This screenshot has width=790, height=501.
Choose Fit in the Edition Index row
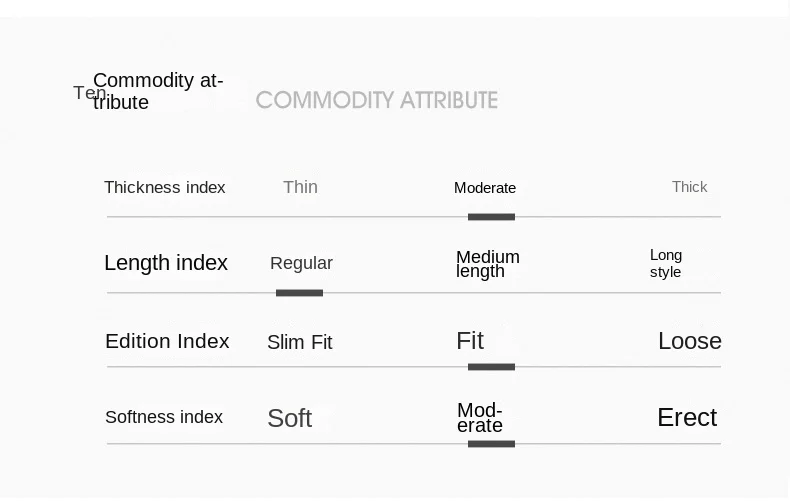(470, 341)
